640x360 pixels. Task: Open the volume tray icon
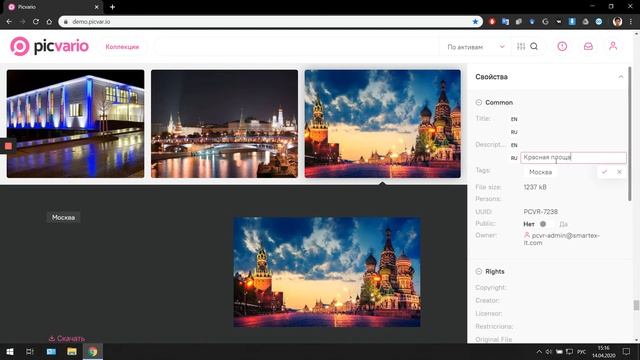coord(549,351)
